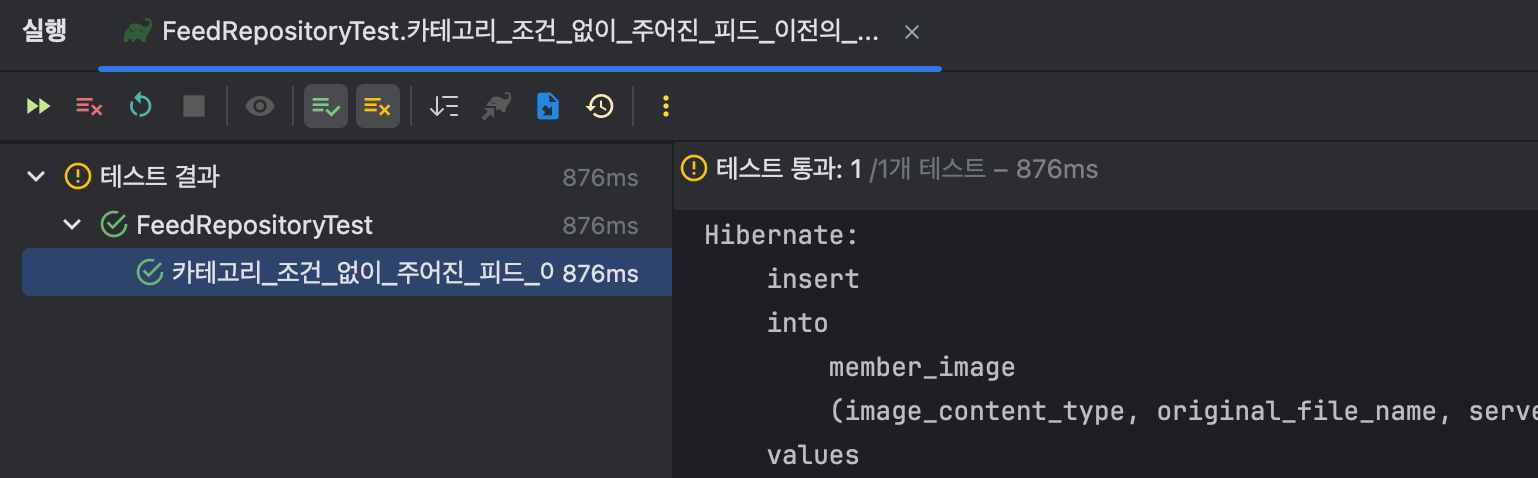This screenshot has height=478, width=1538.
Task: Open the three-dot more options menu
Action: tap(666, 106)
